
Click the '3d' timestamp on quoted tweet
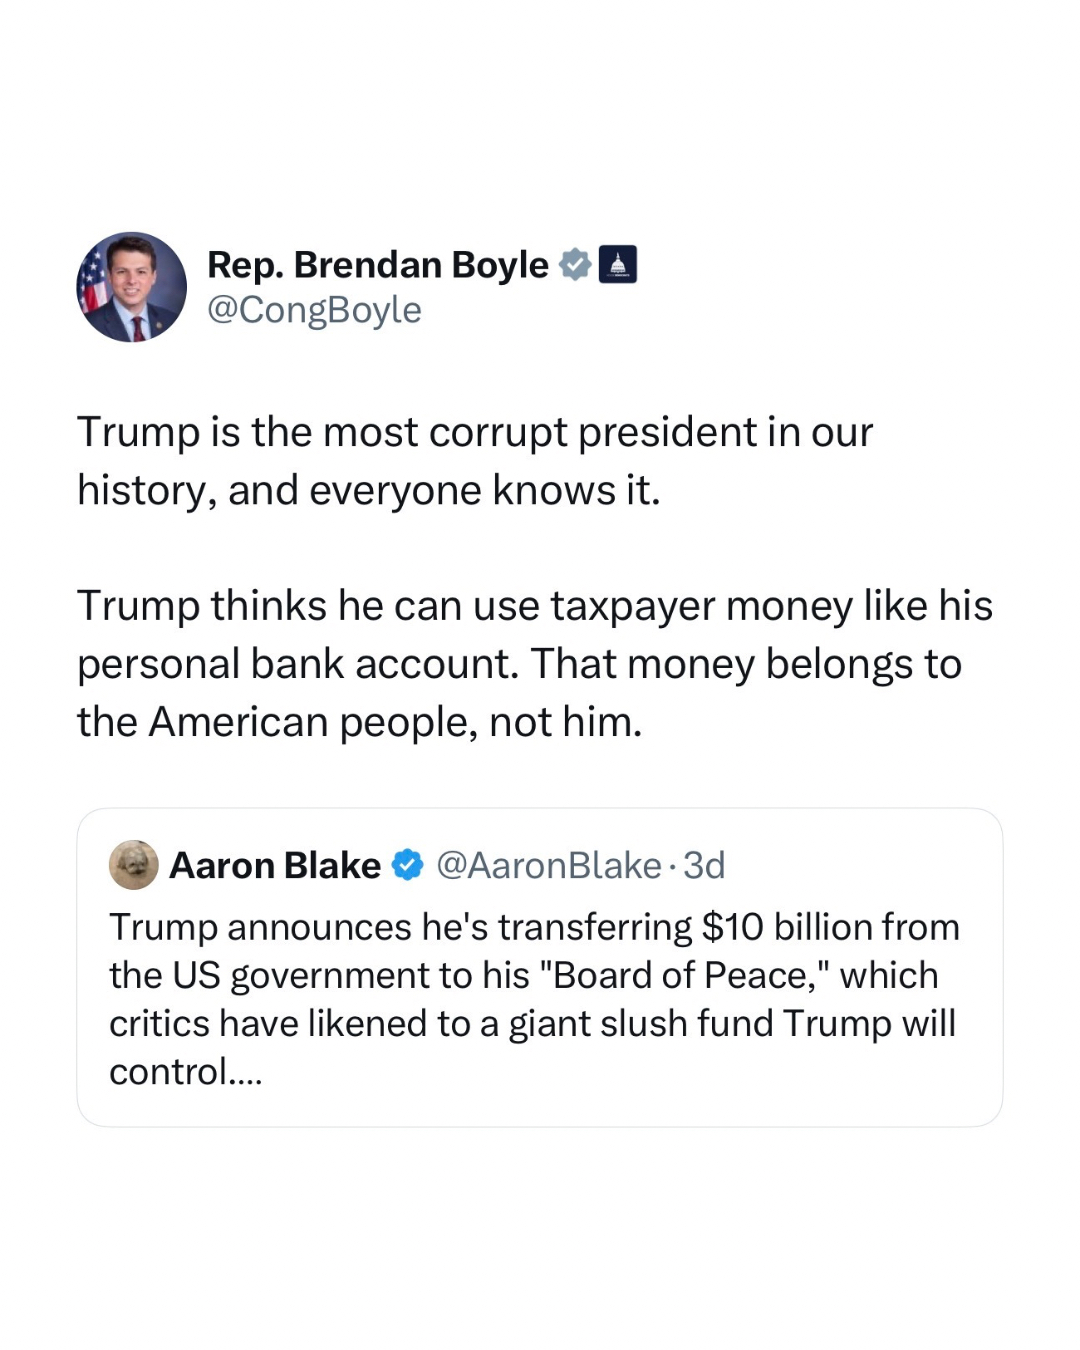tap(704, 865)
